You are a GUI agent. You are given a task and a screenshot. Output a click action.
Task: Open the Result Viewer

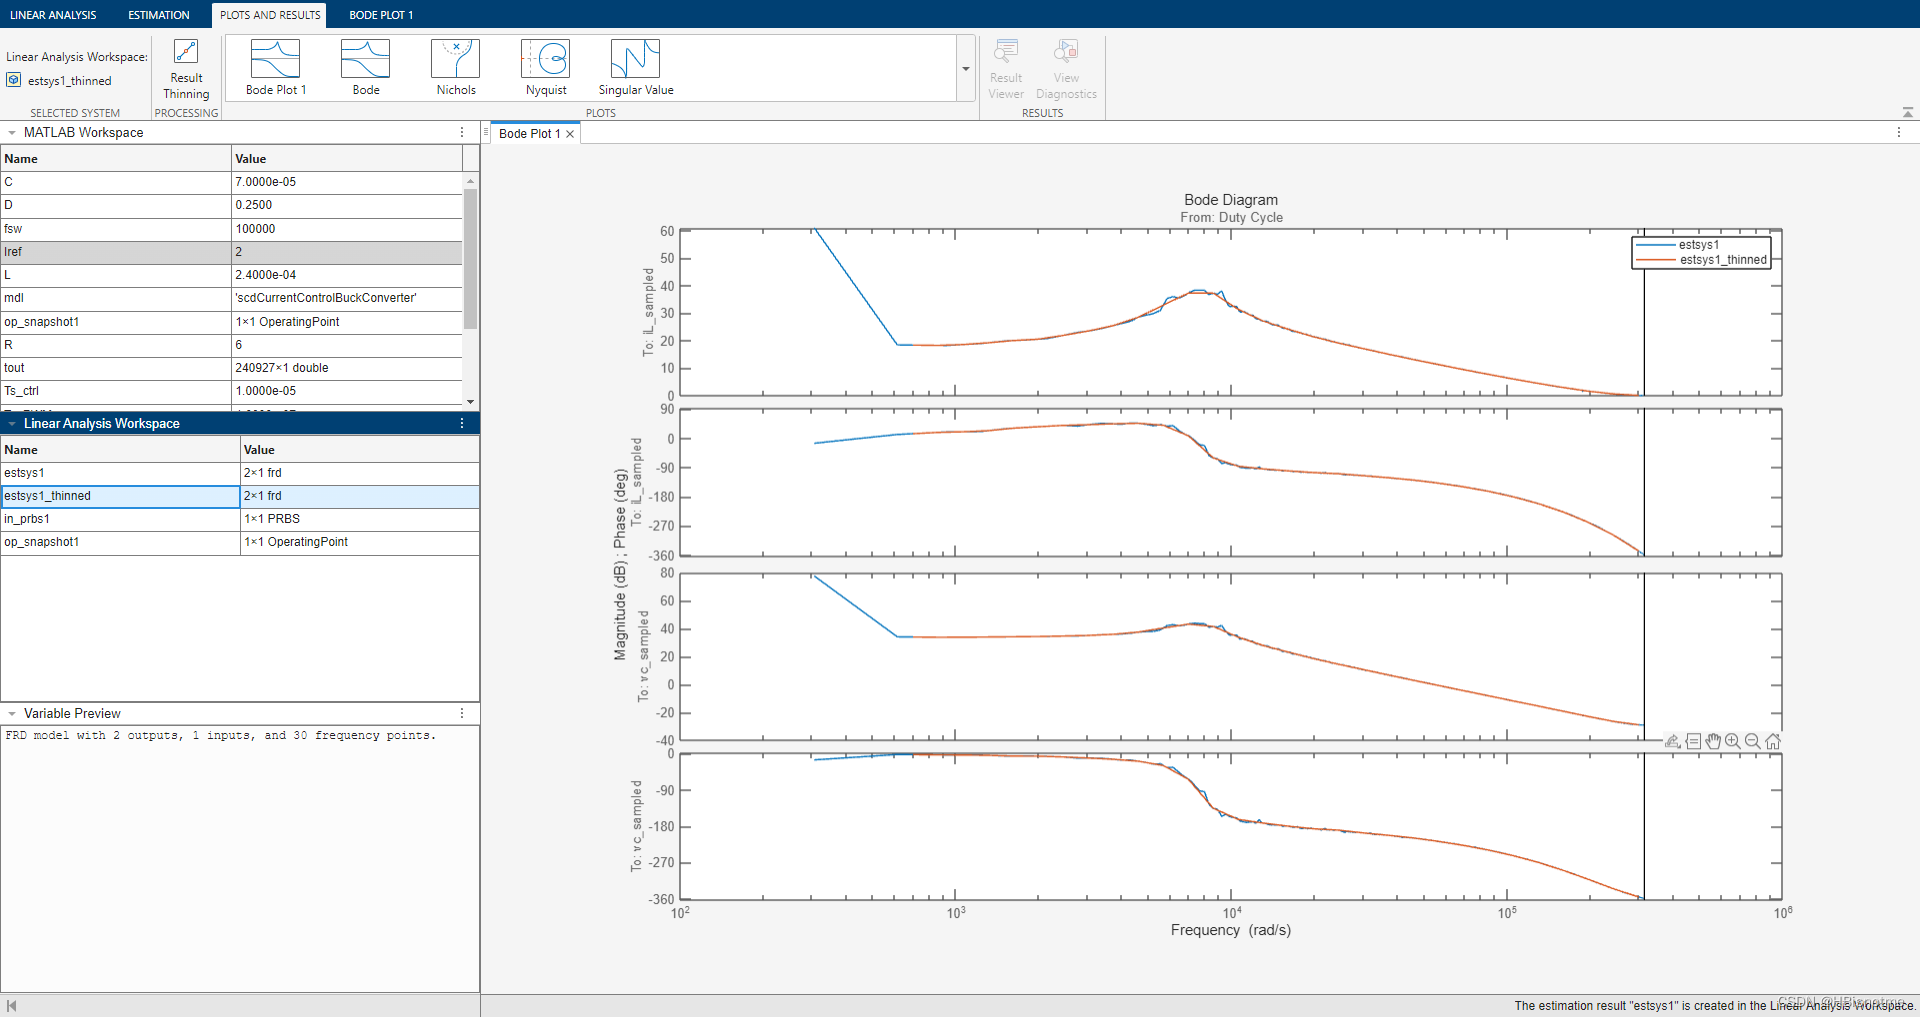coord(1006,69)
